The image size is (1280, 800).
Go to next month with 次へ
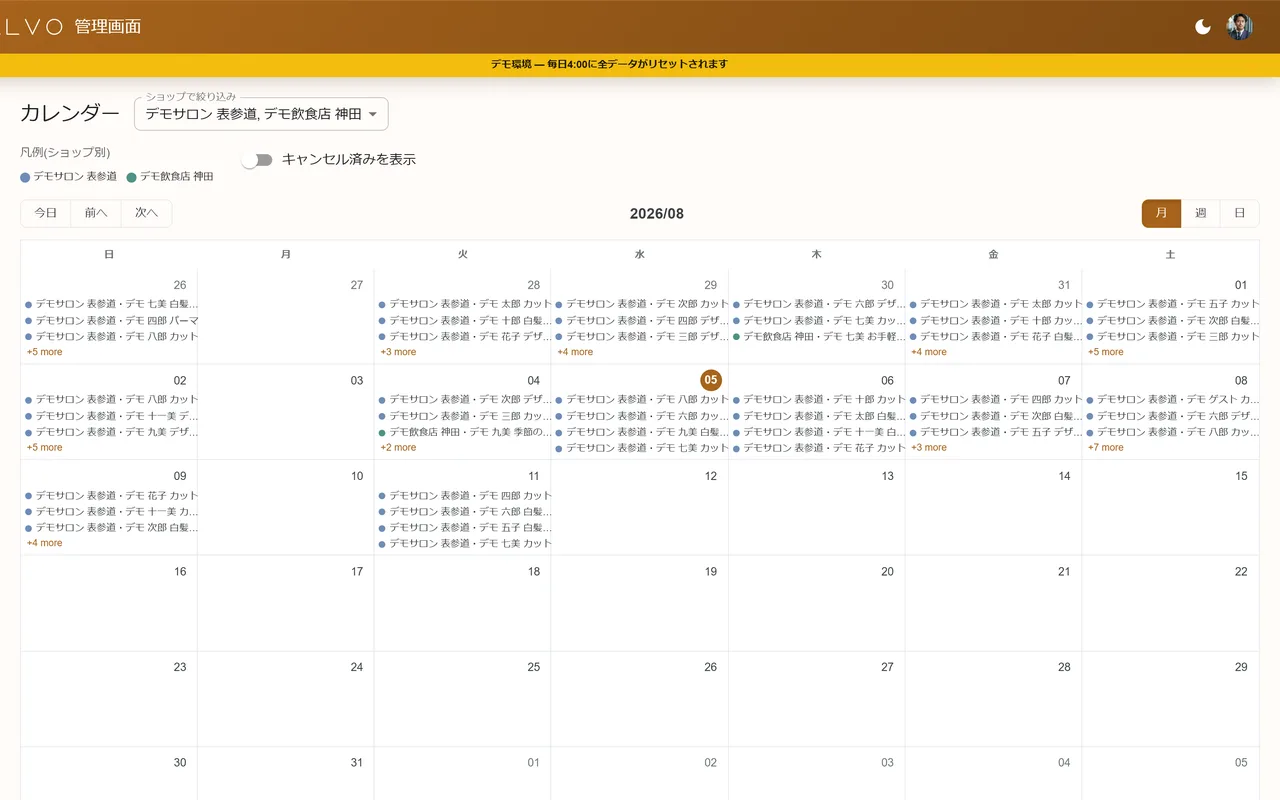click(147, 213)
